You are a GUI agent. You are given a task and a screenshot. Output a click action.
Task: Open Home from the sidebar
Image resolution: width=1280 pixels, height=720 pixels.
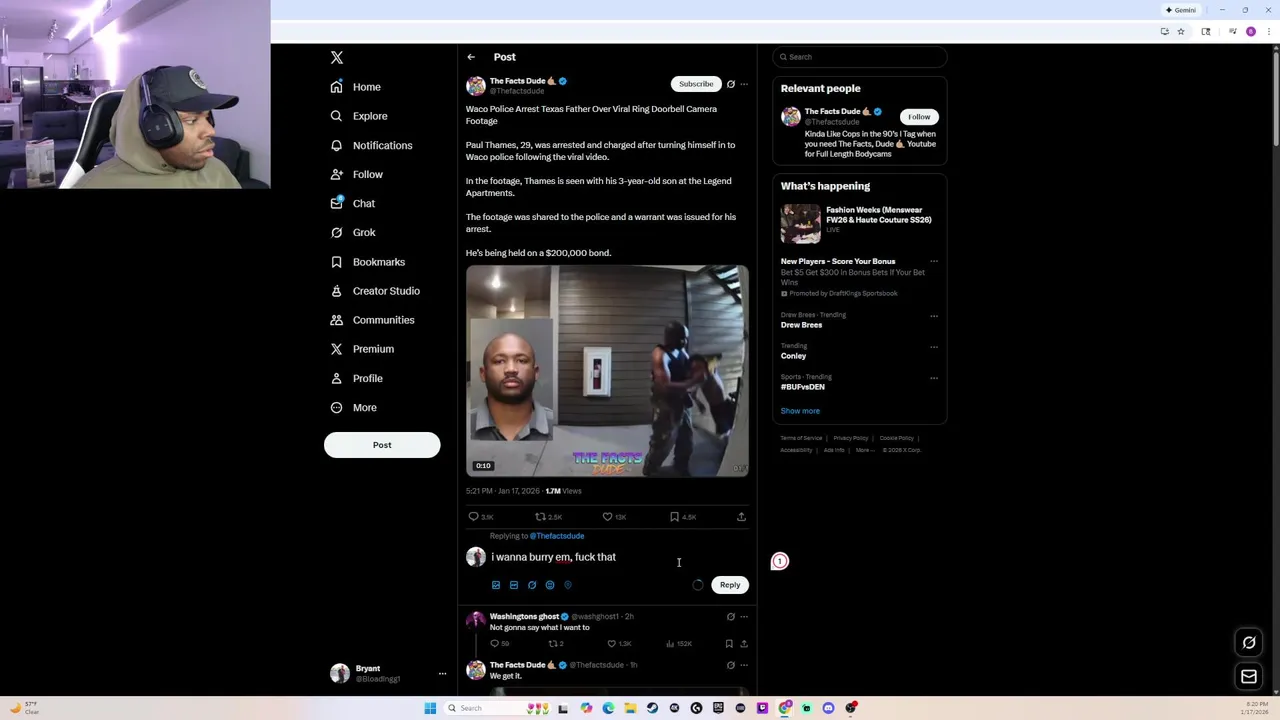356,87
